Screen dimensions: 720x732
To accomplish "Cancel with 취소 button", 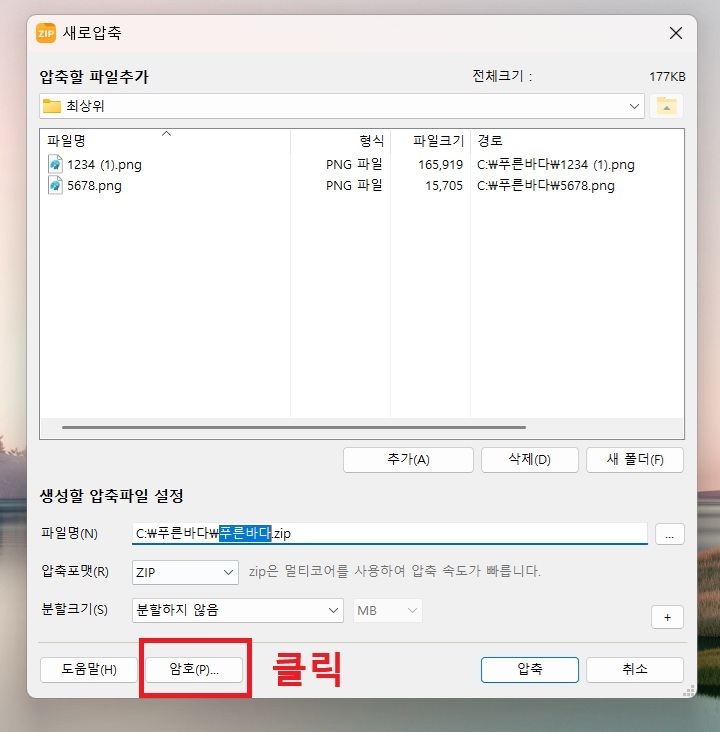I will [635, 670].
